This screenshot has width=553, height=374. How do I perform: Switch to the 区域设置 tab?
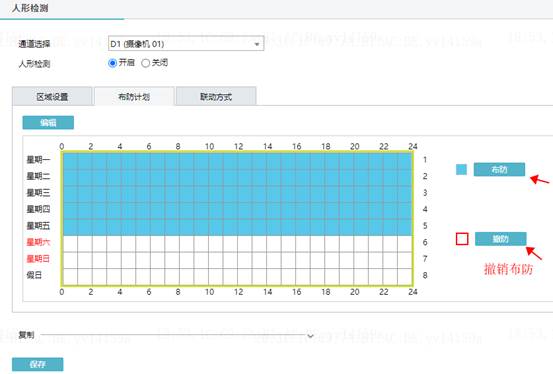[x=52, y=97]
